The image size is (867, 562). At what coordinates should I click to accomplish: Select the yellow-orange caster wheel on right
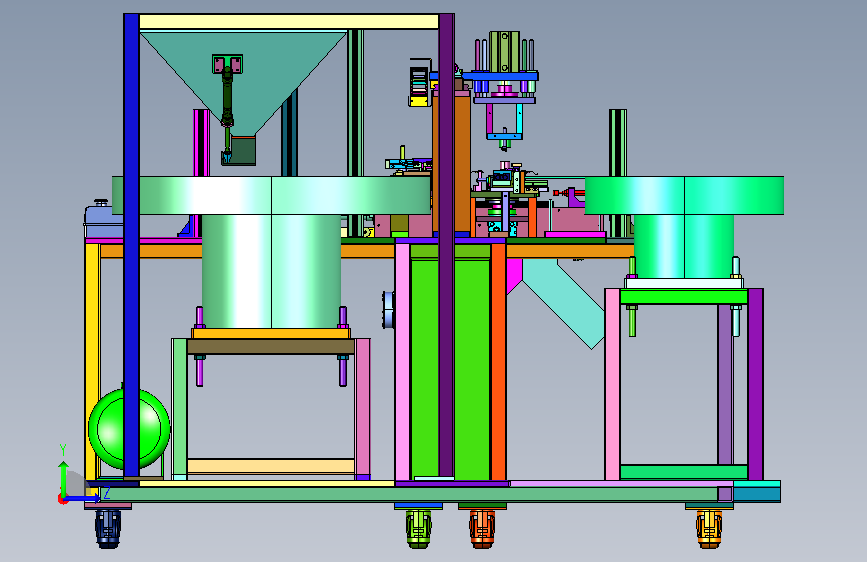point(709,528)
